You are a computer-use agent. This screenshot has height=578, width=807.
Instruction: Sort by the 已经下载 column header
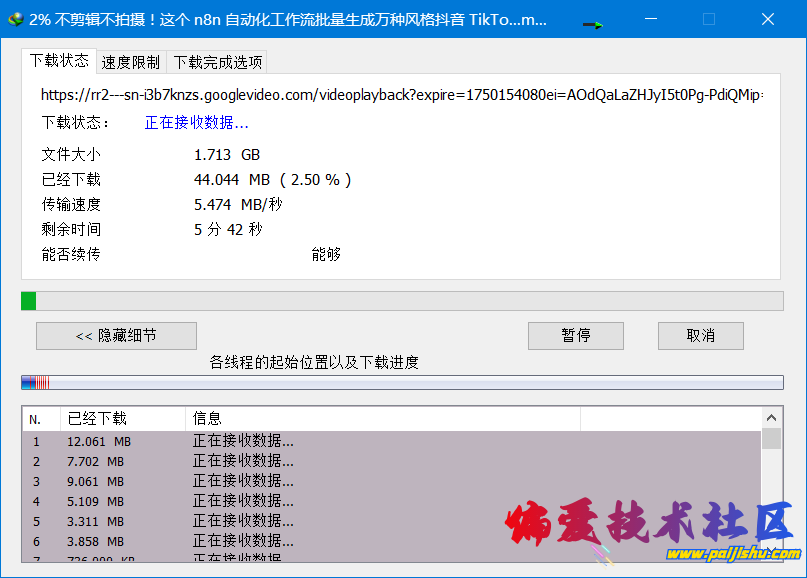pyautogui.click(x=123, y=419)
